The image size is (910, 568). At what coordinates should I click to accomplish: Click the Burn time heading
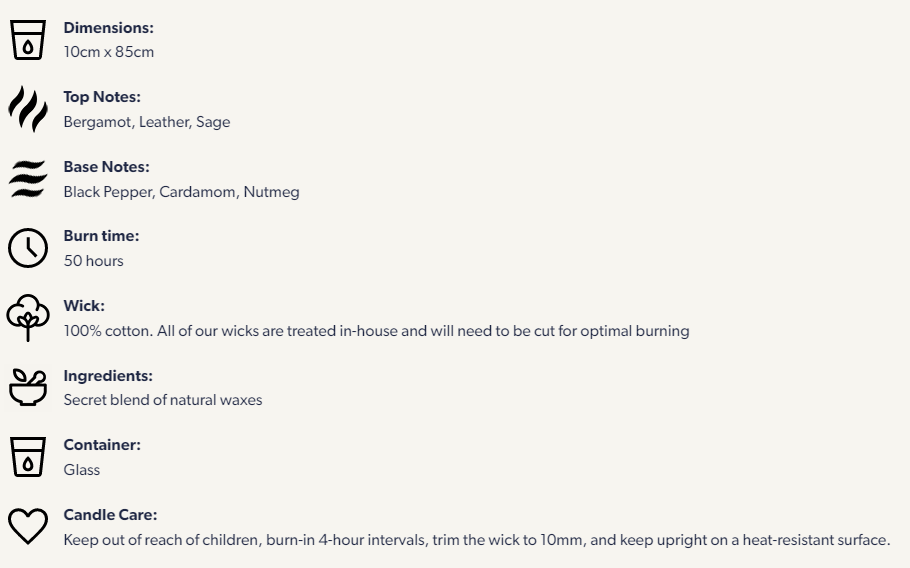pyautogui.click(x=102, y=236)
